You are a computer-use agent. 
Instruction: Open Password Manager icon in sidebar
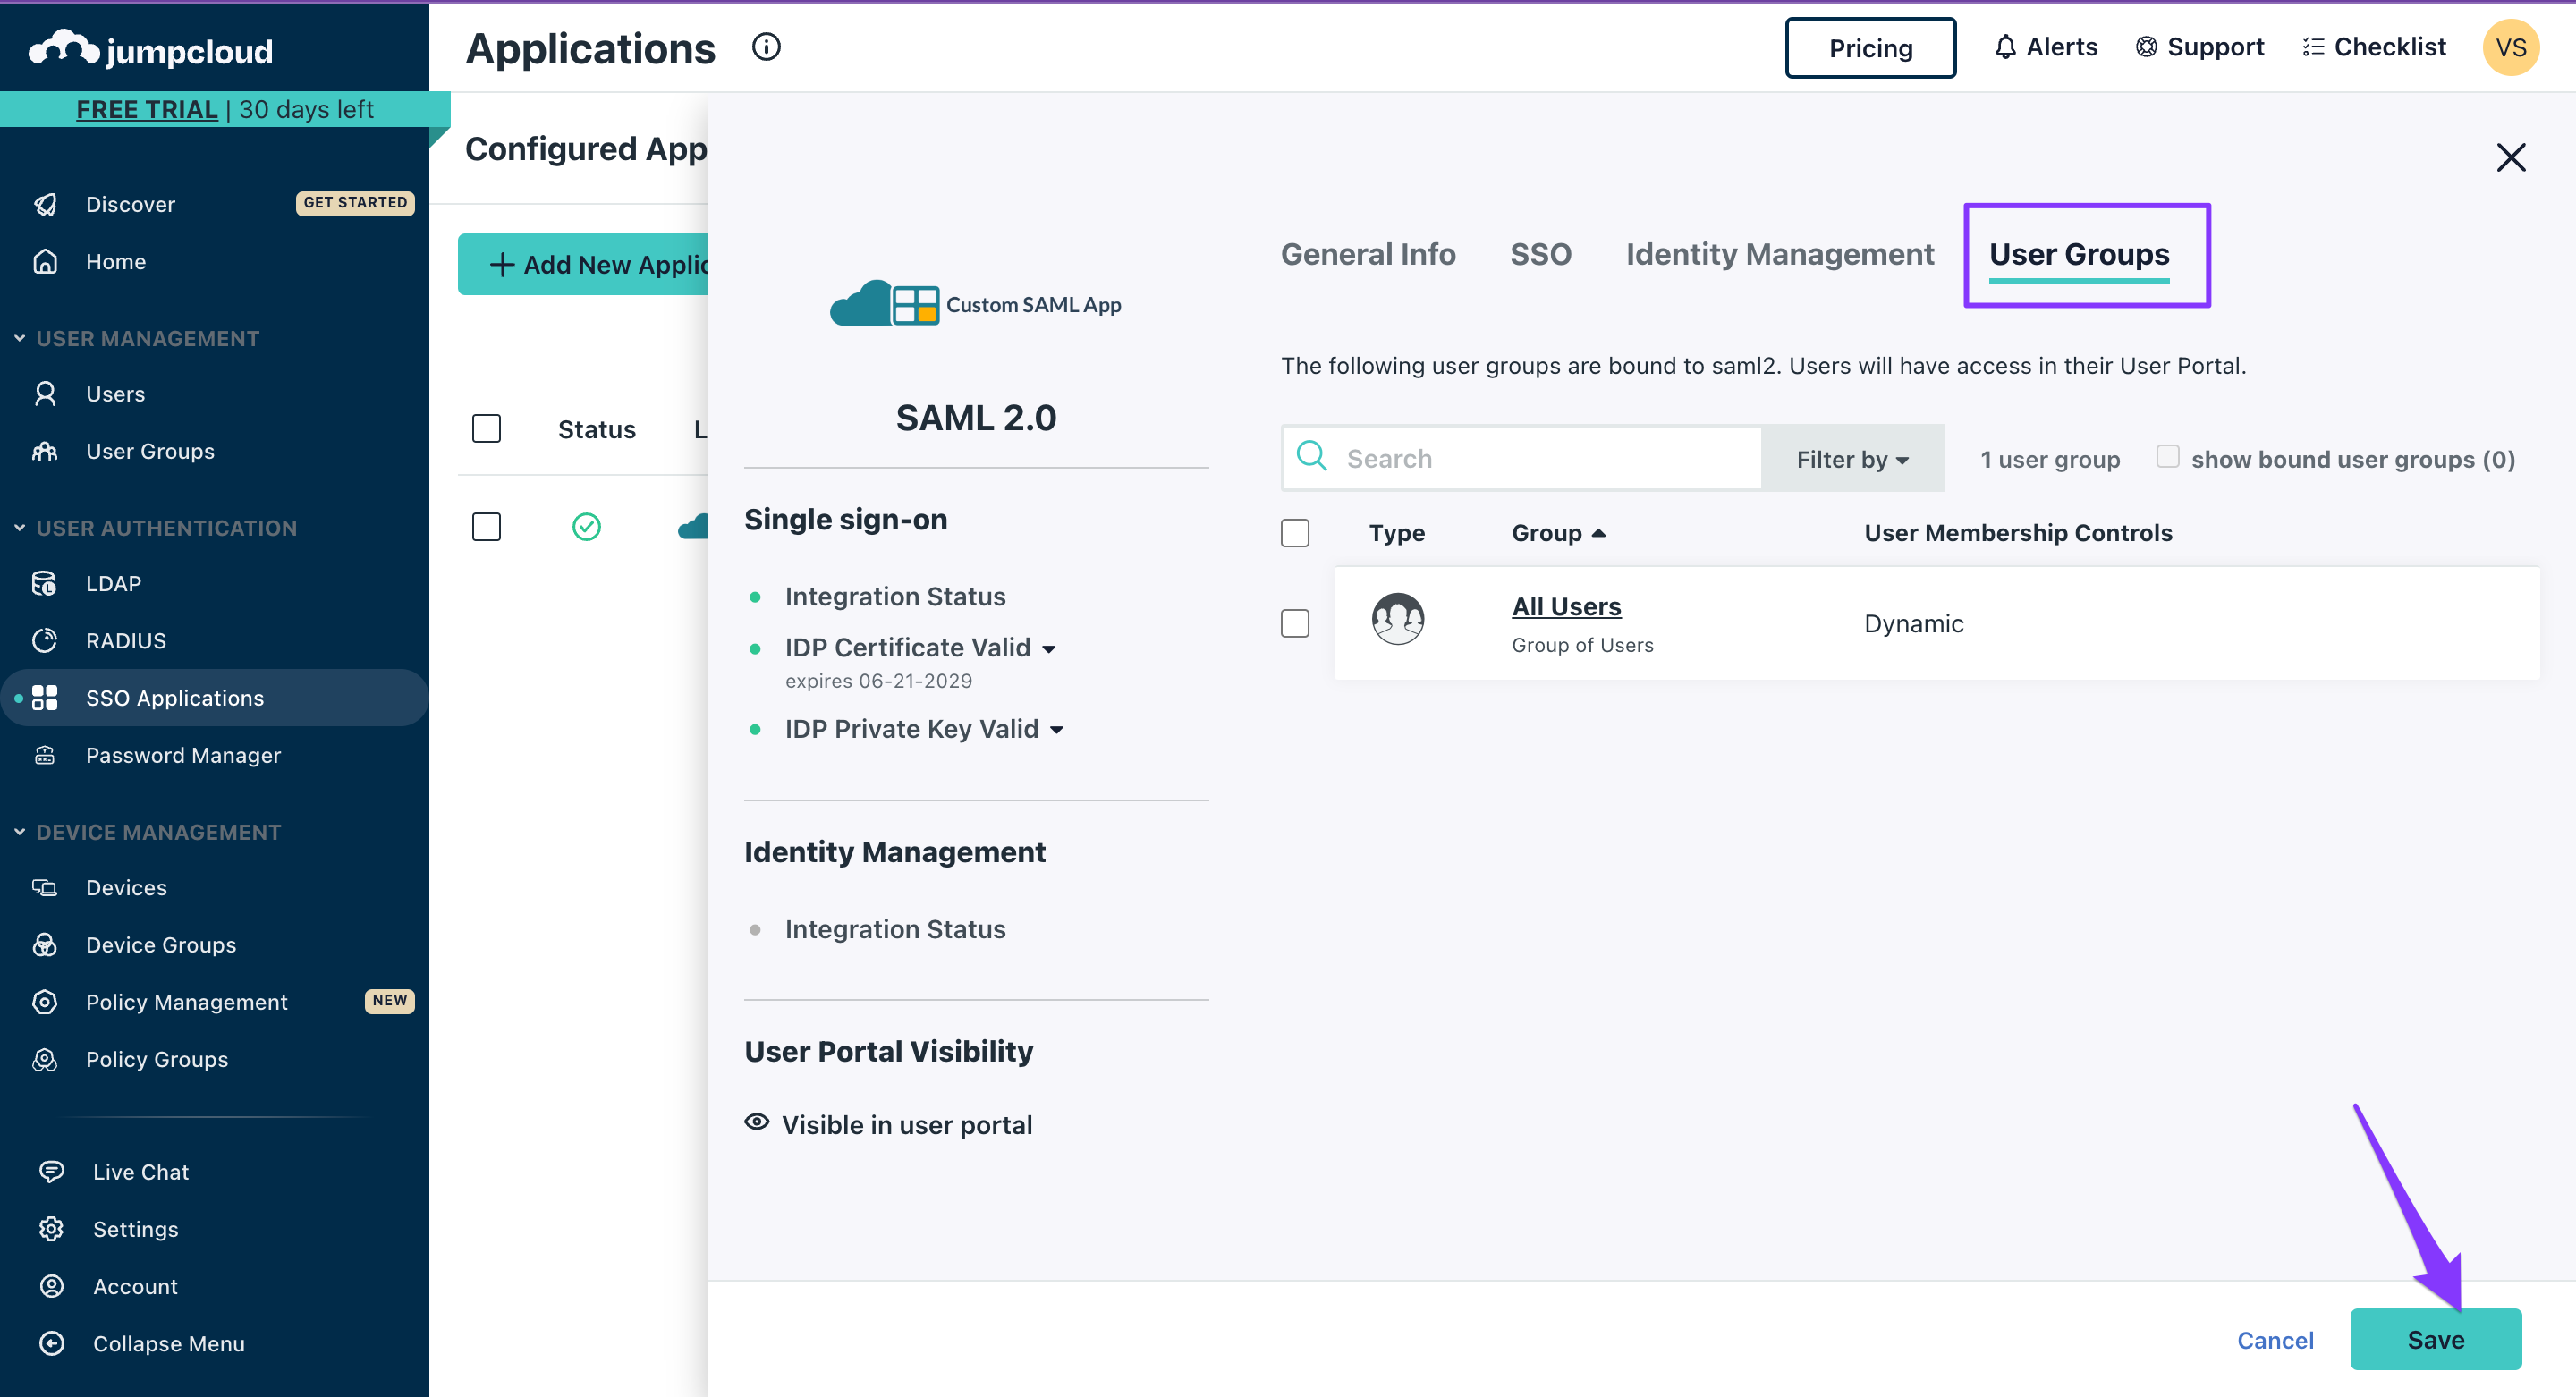coord(45,755)
